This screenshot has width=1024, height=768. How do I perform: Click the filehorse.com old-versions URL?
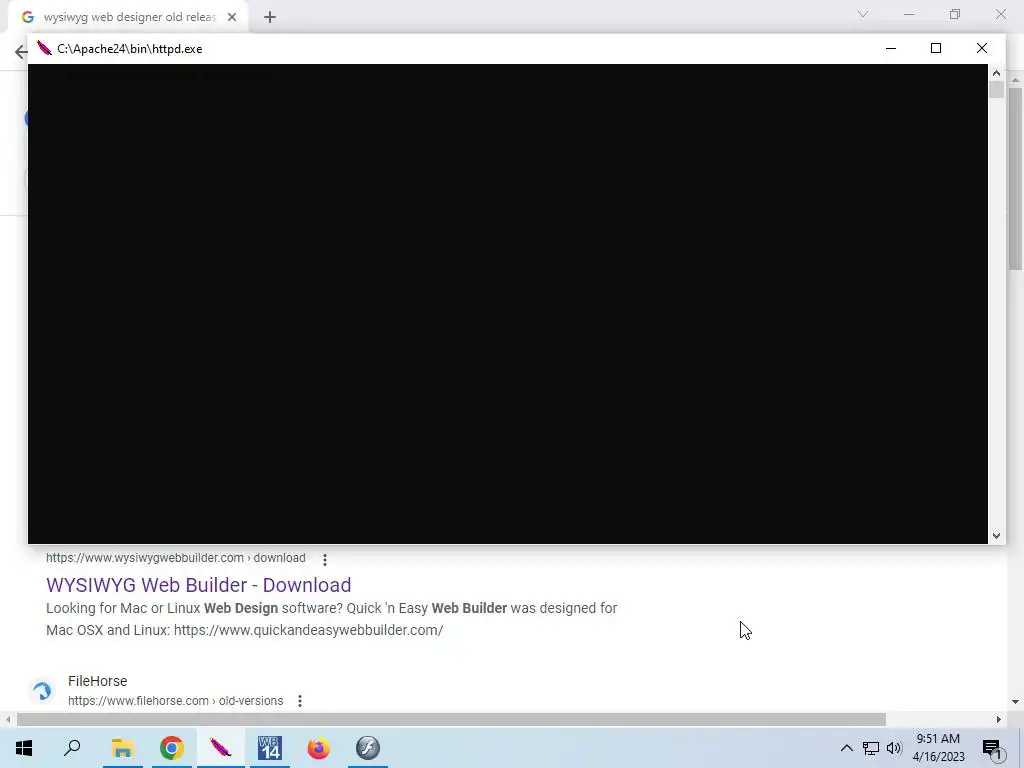176,701
